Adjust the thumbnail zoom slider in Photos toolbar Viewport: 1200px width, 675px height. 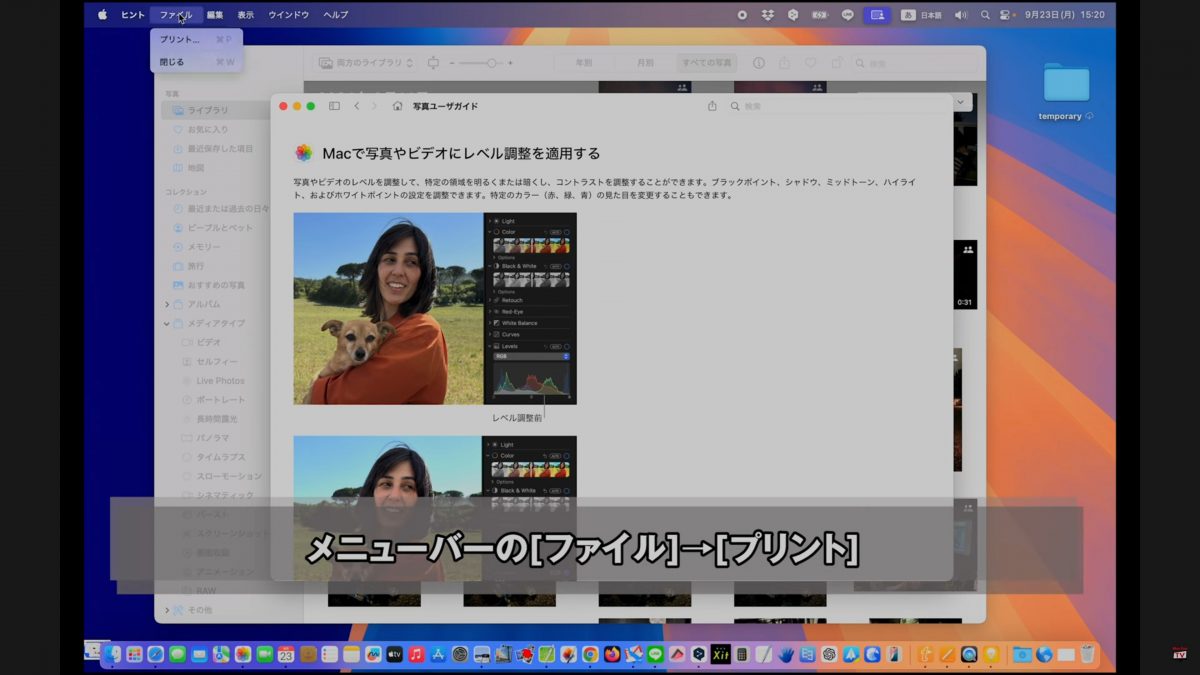pos(492,63)
